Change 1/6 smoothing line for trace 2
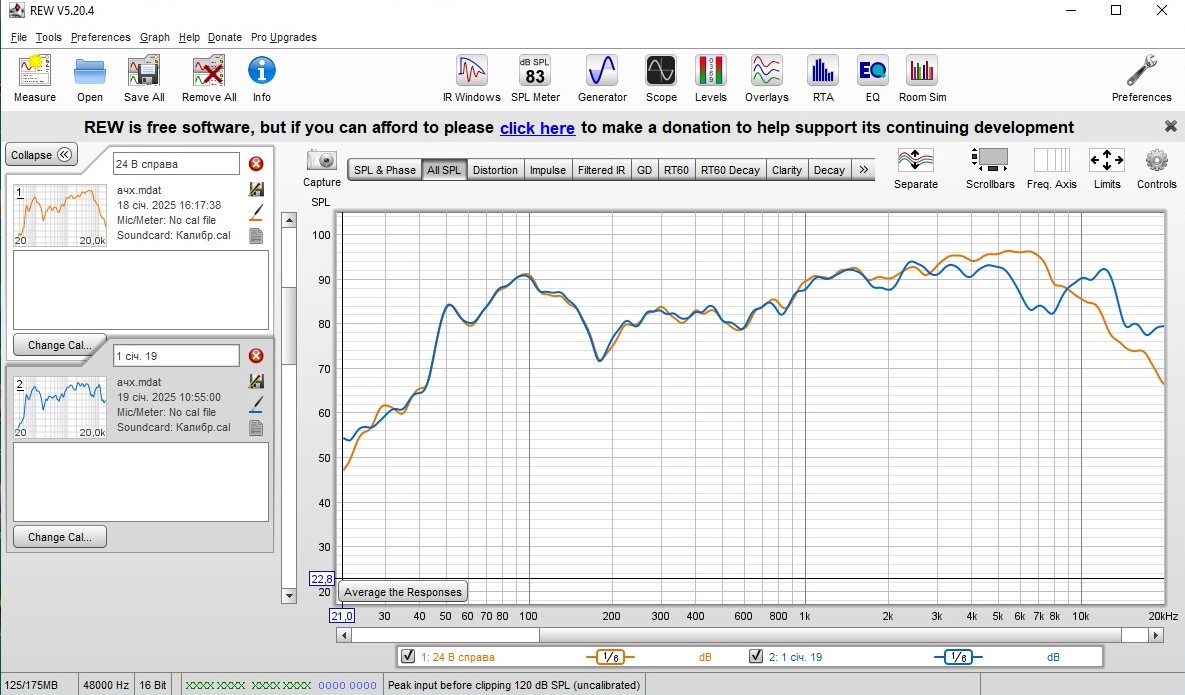 pyautogui.click(x=958, y=657)
